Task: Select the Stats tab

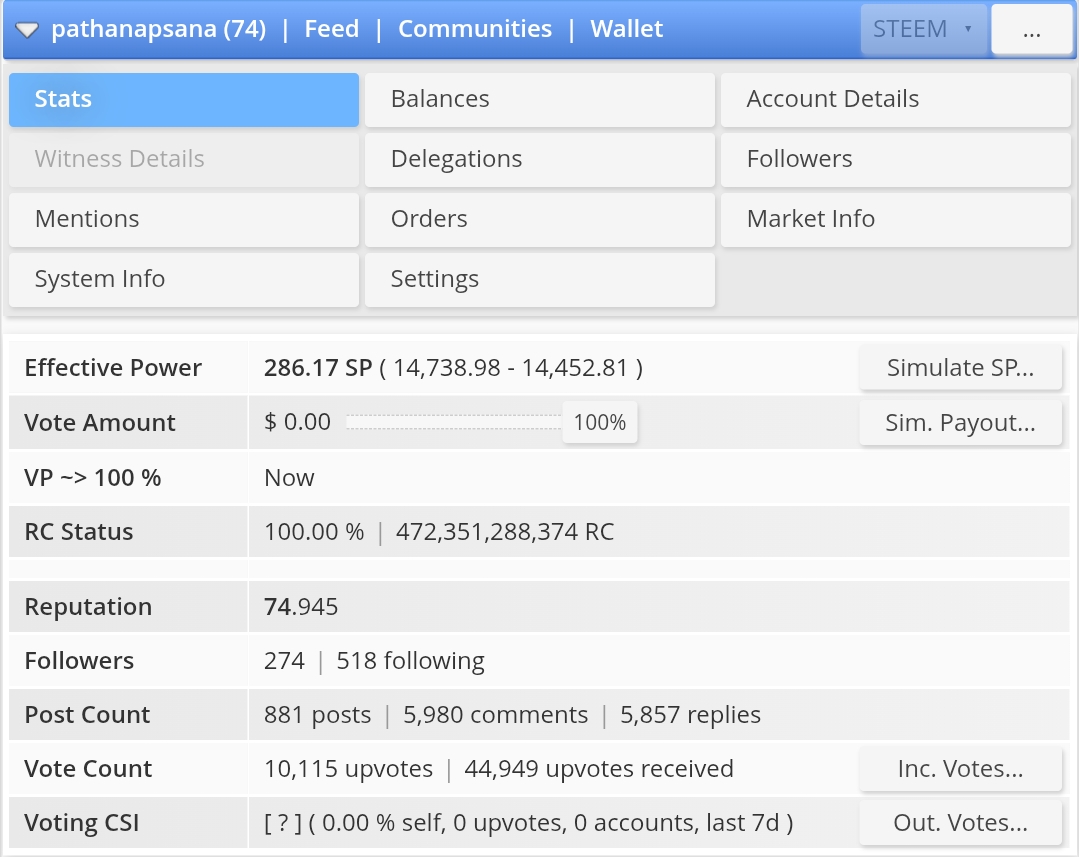Action: (x=183, y=99)
